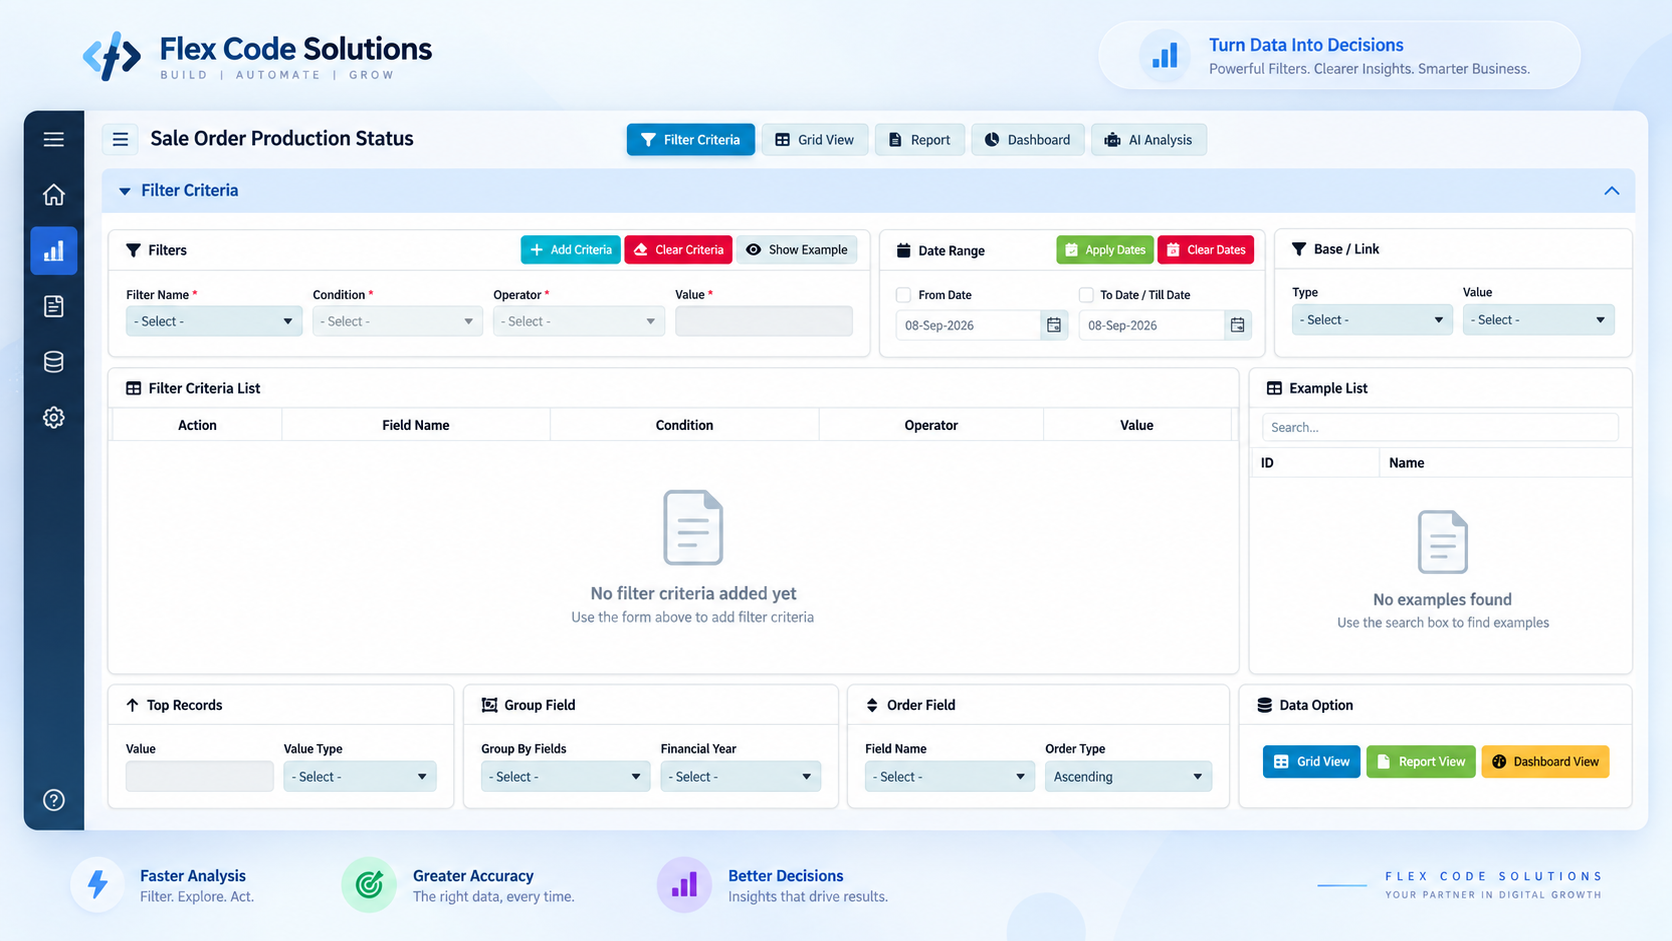Switch to the AI Analysis tab

[x=1149, y=140]
